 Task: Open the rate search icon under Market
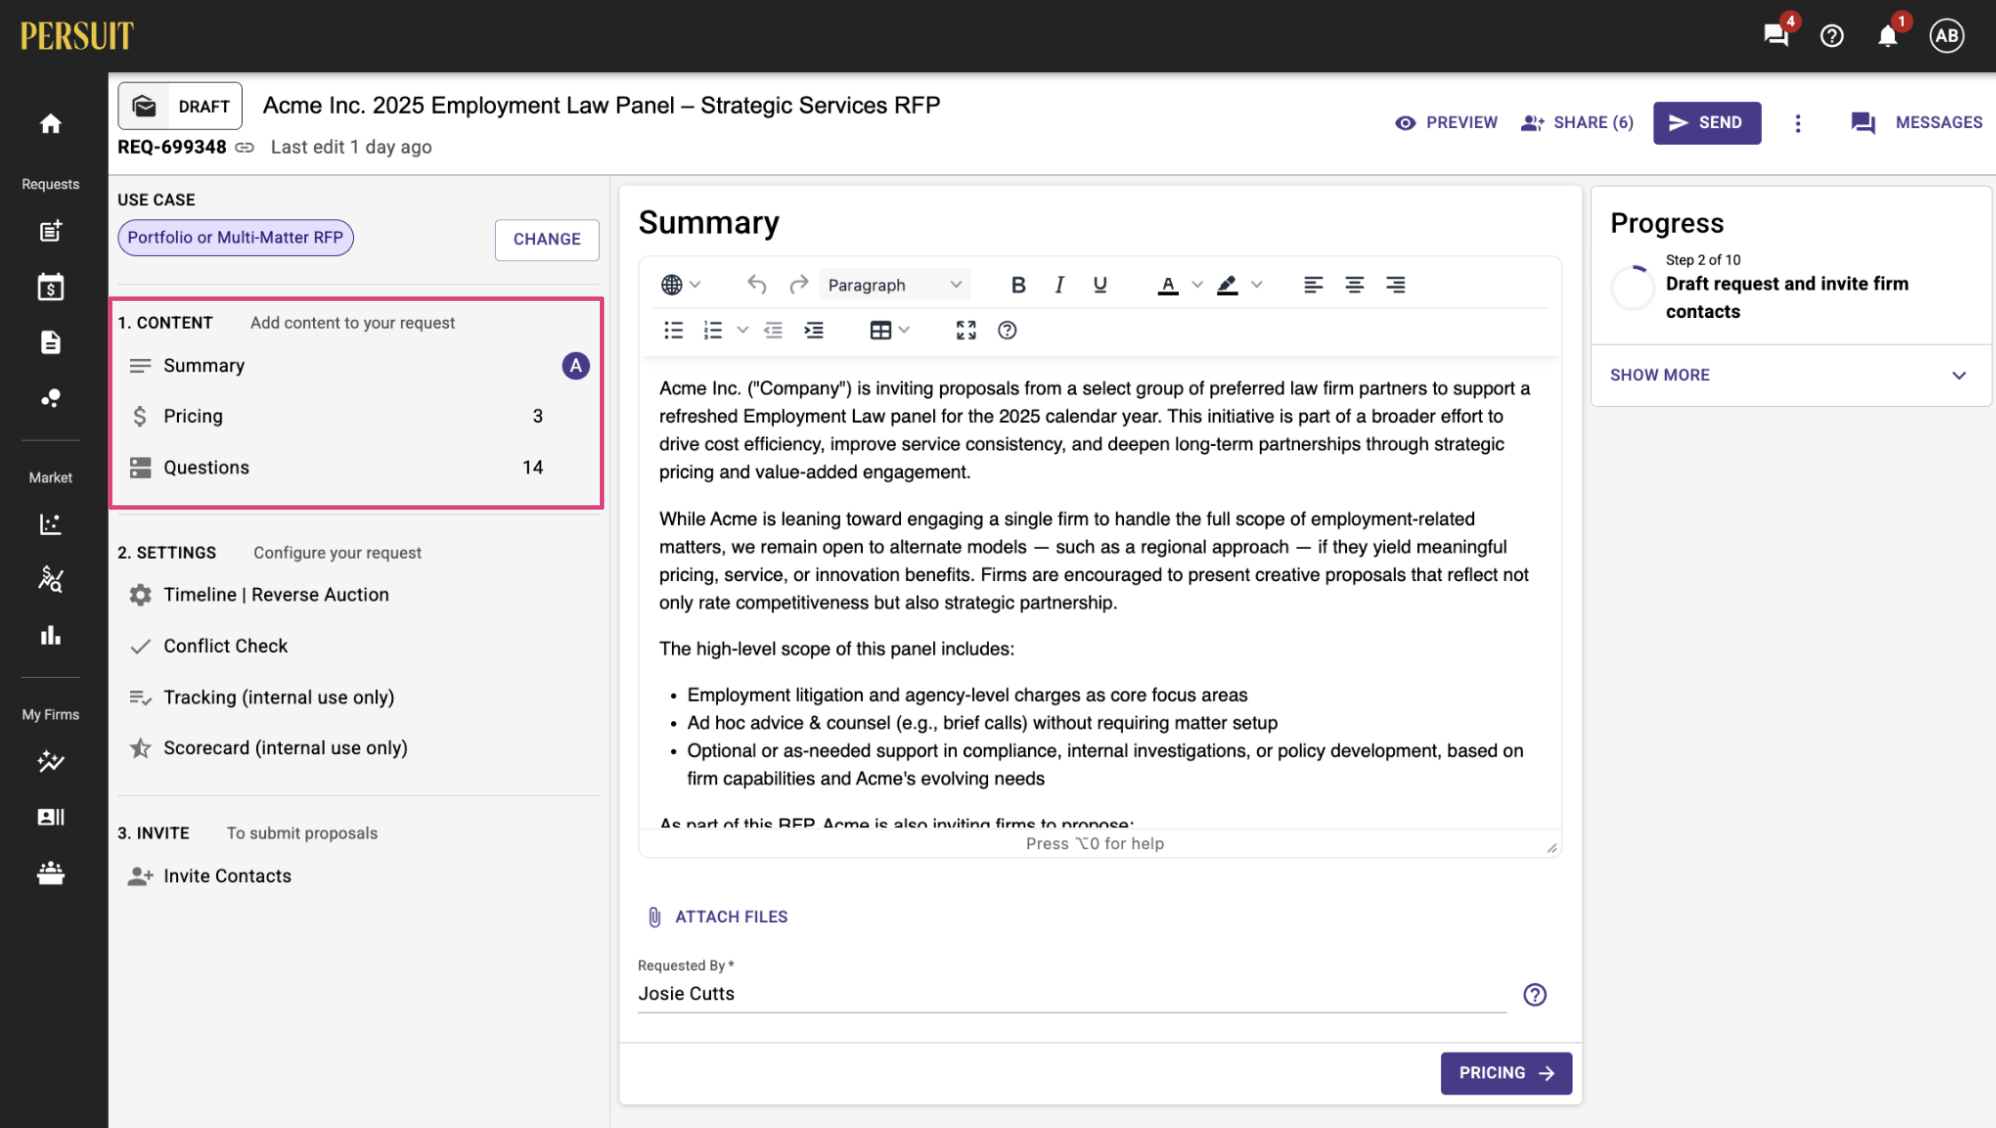pyautogui.click(x=51, y=579)
